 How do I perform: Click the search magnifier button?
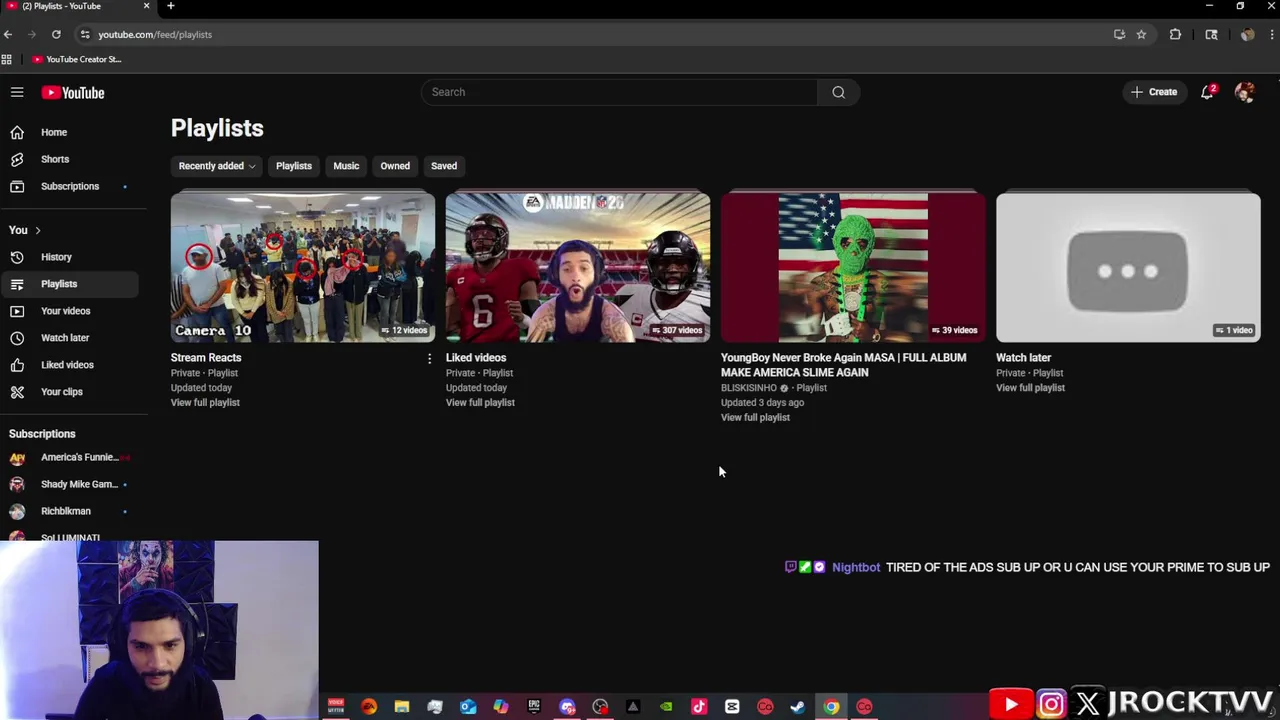(838, 92)
